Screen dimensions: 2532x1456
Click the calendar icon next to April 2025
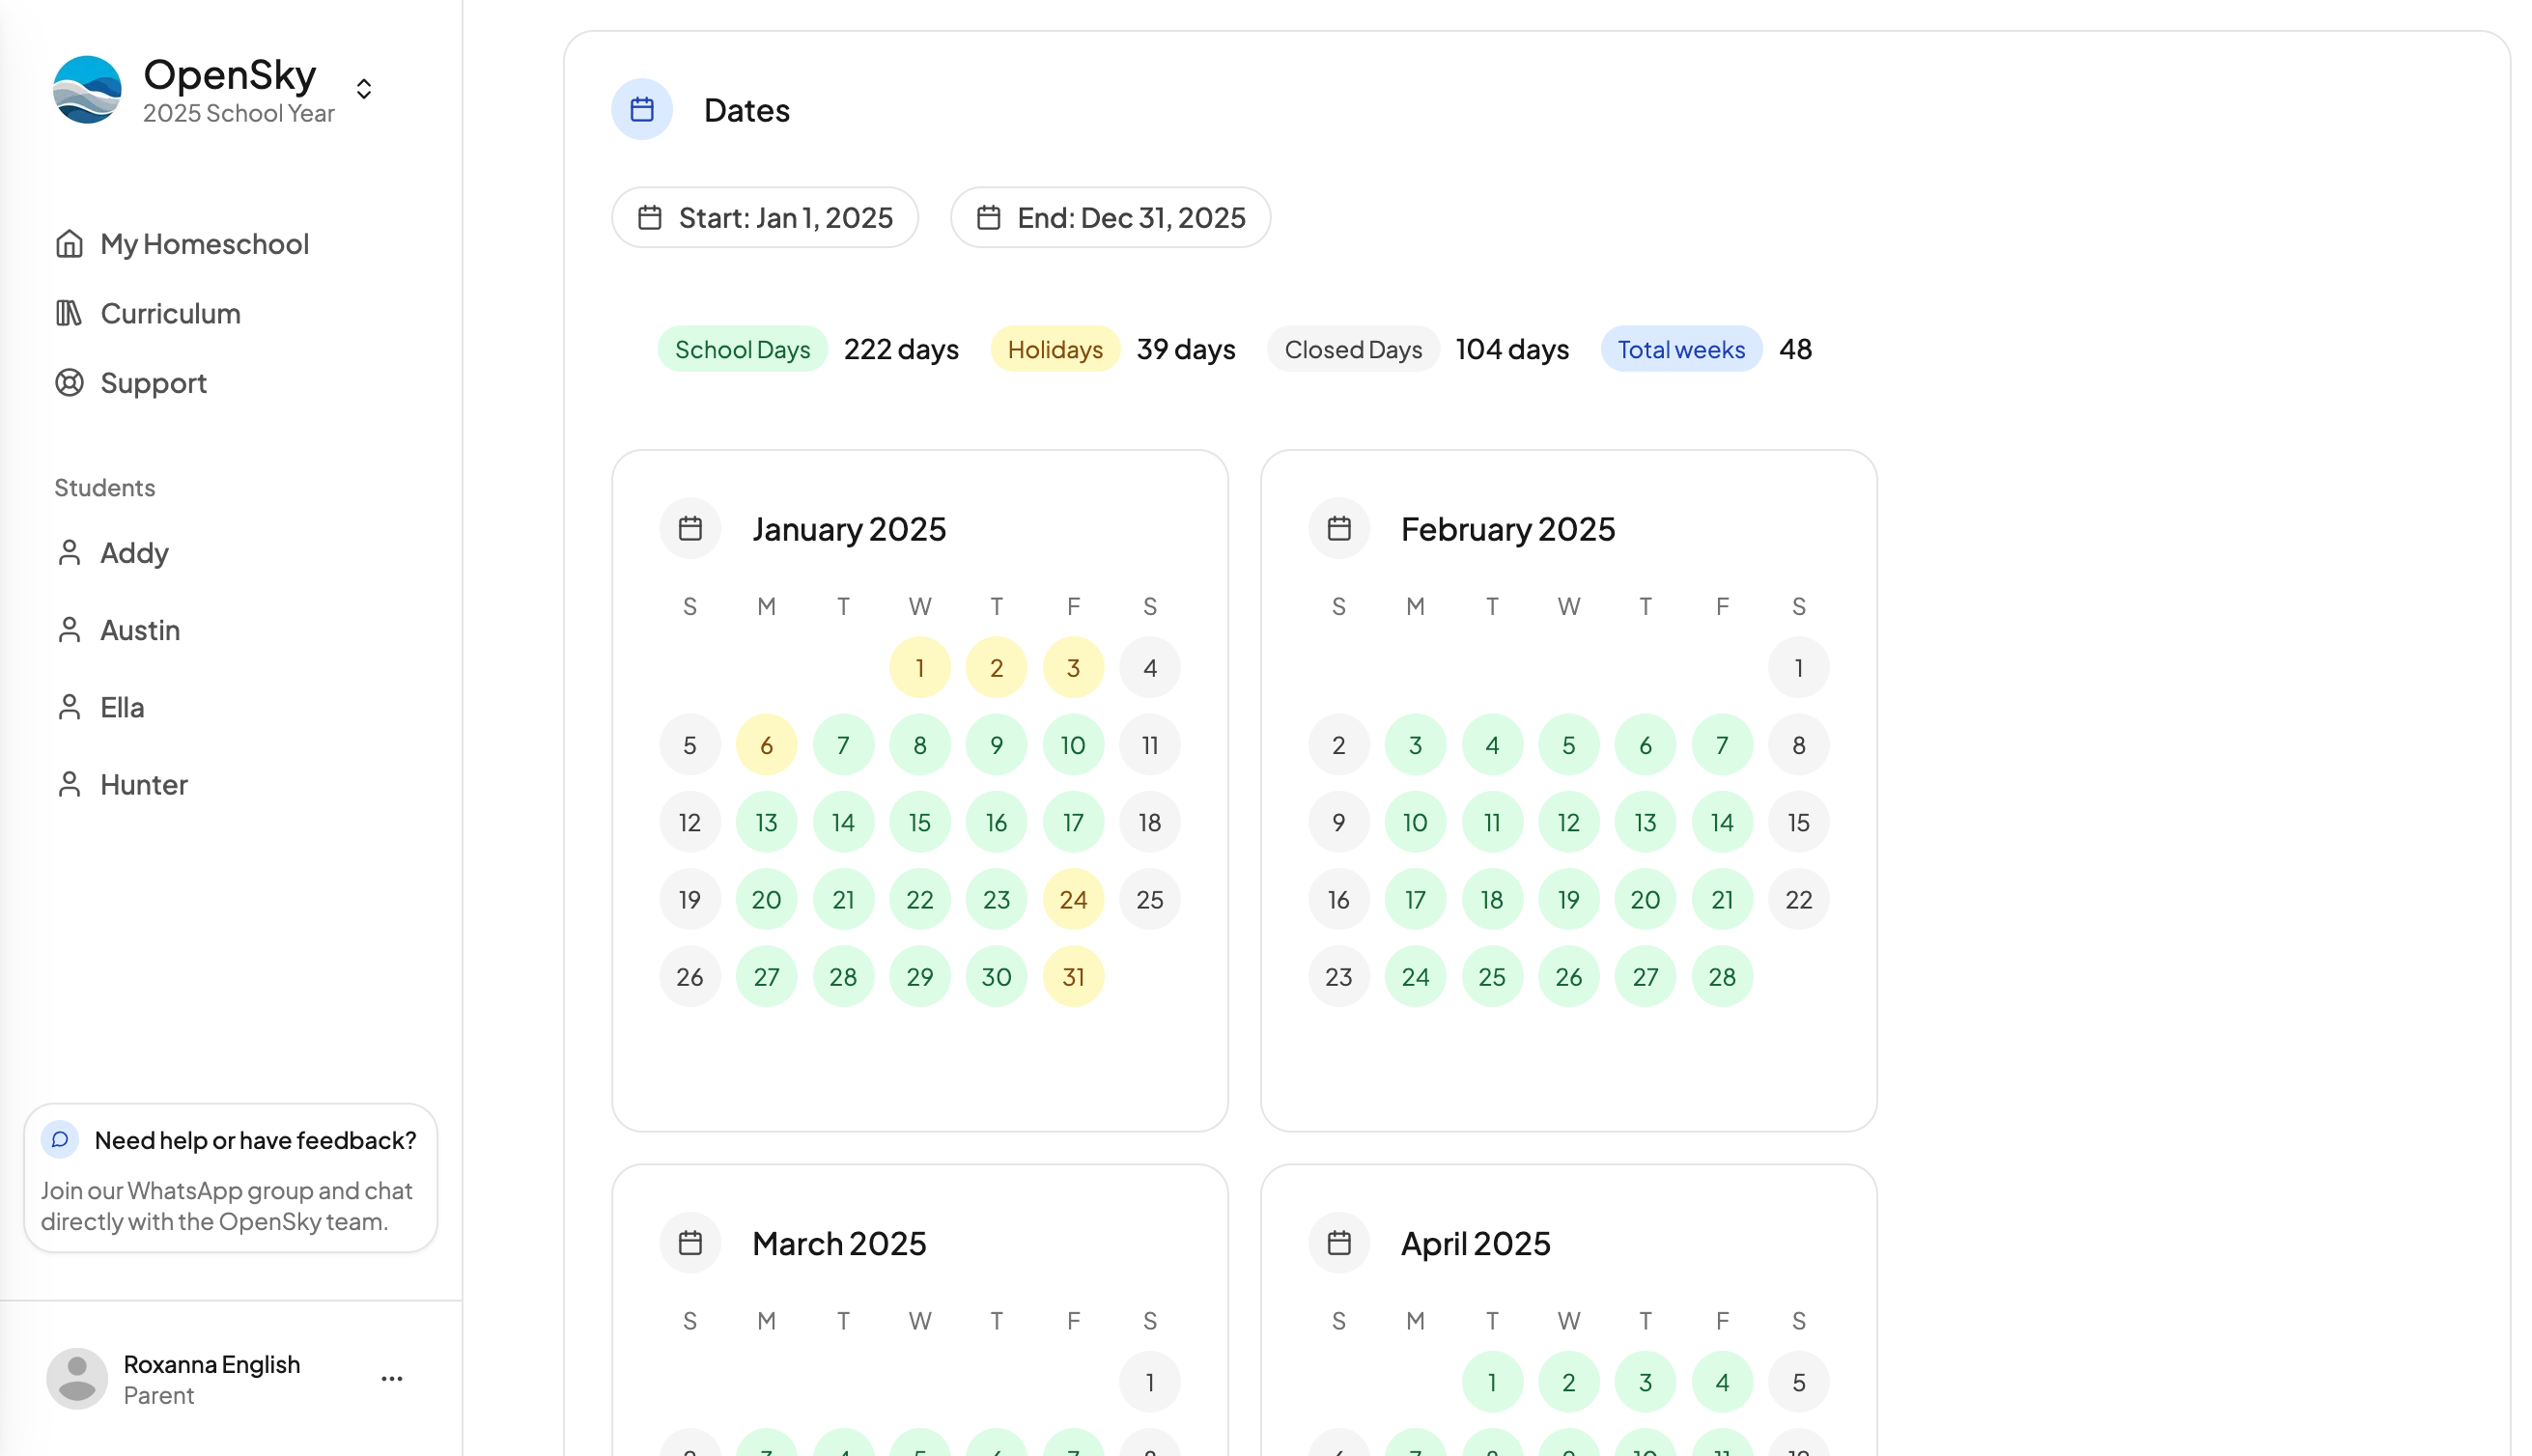pyautogui.click(x=1338, y=1242)
